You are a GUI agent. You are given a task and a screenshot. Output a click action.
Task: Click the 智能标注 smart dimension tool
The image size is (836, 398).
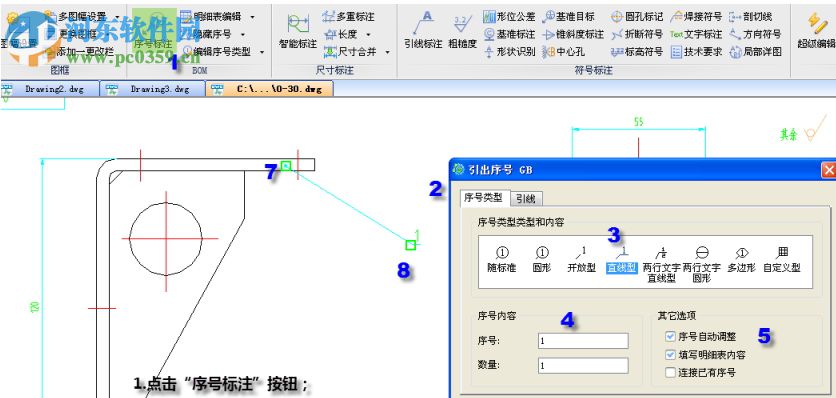(298, 32)
